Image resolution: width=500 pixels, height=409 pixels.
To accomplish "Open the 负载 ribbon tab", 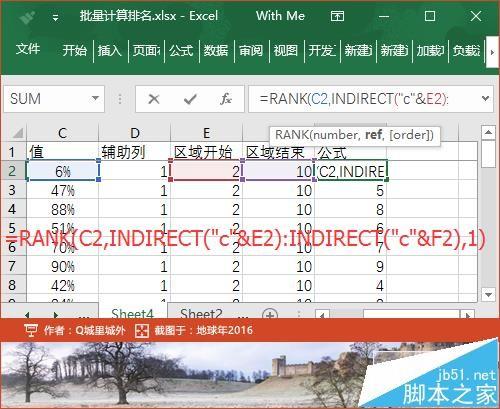I will 466,50.
